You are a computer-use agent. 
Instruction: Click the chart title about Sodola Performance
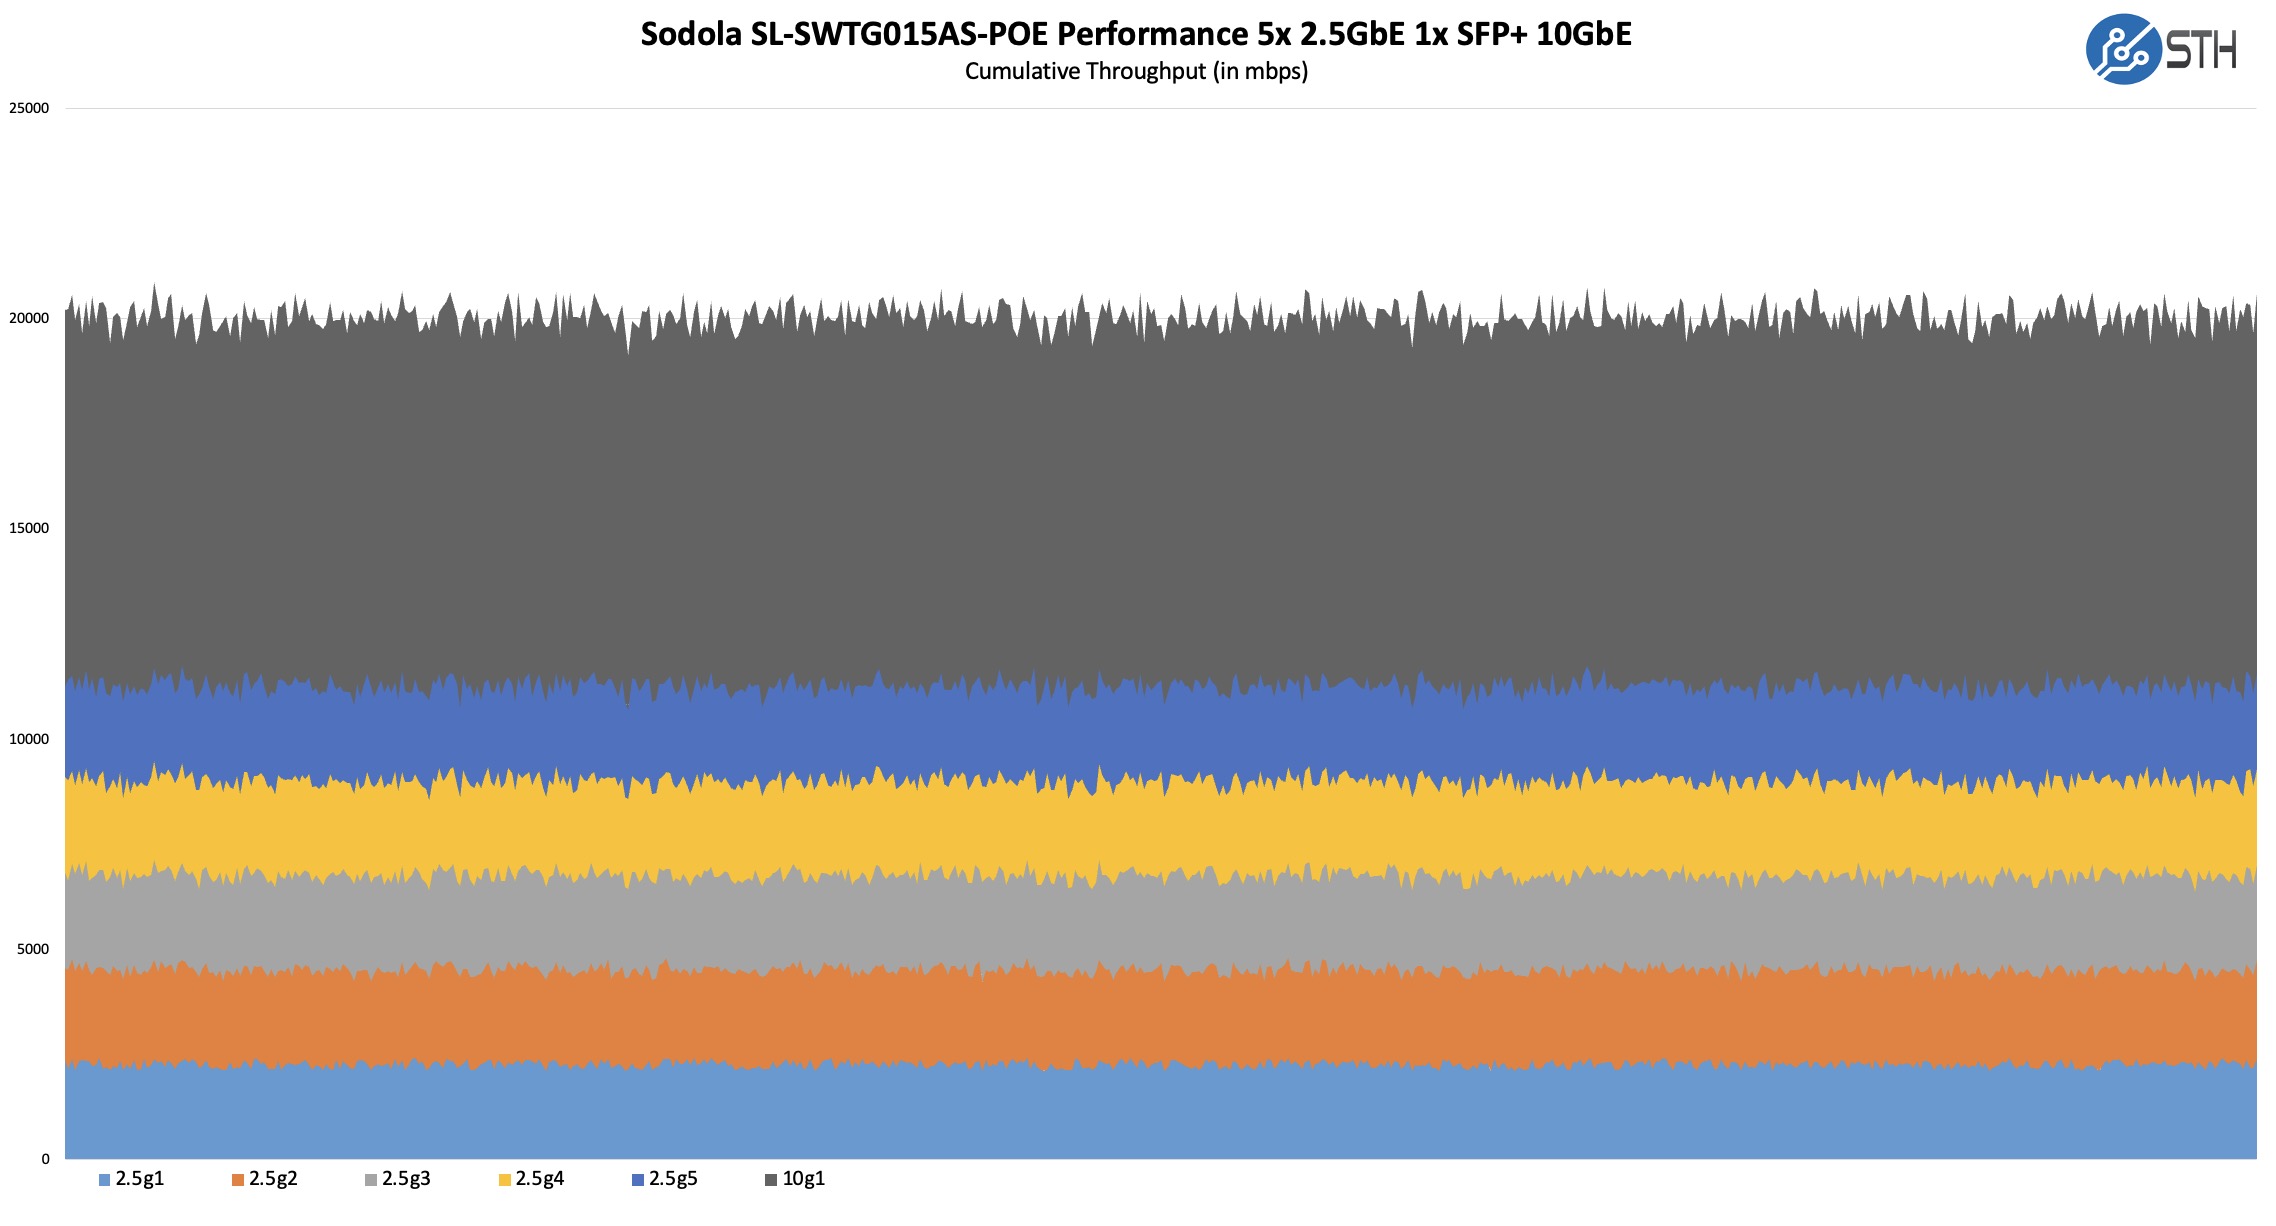point(1136,34)
